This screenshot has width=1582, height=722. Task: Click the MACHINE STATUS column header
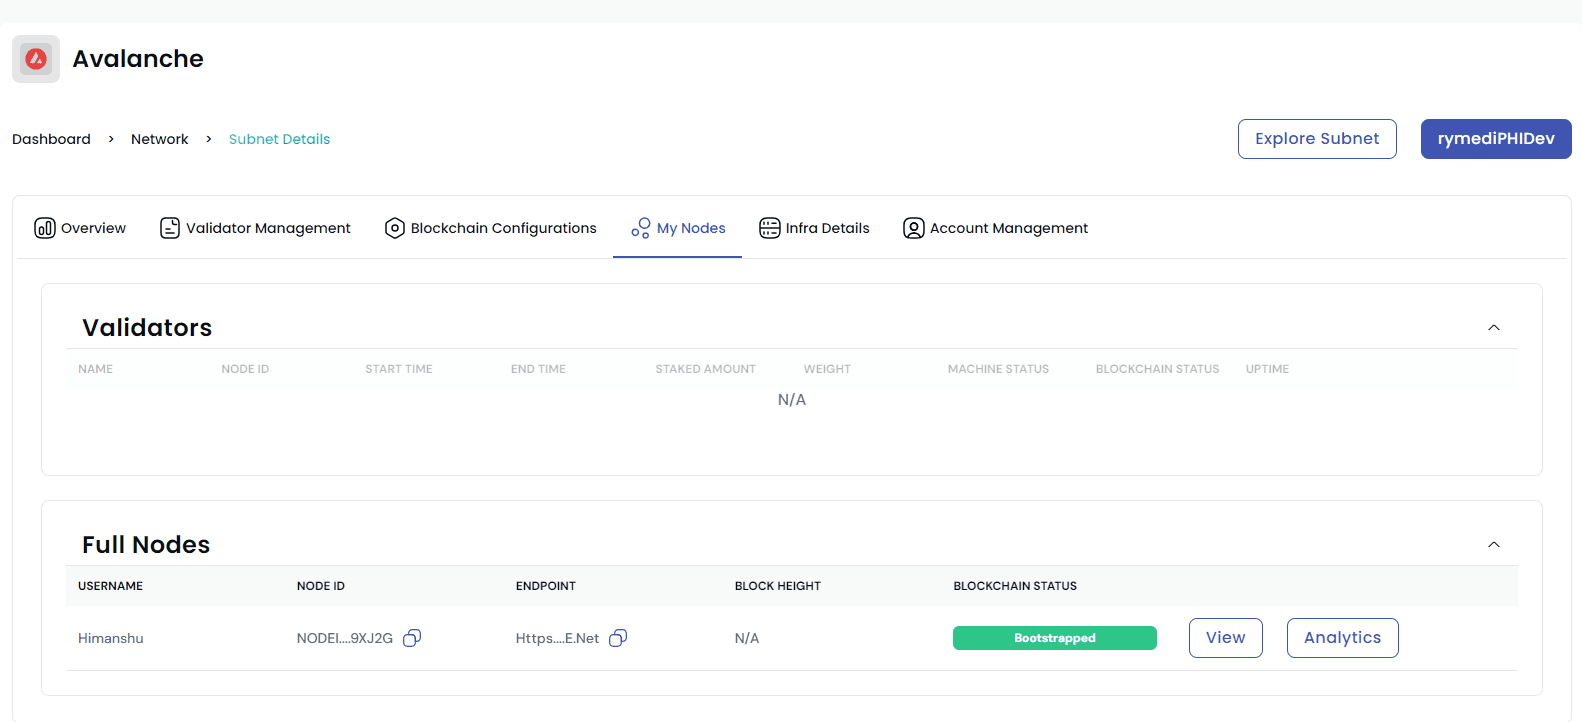click(x=998, y=369)
